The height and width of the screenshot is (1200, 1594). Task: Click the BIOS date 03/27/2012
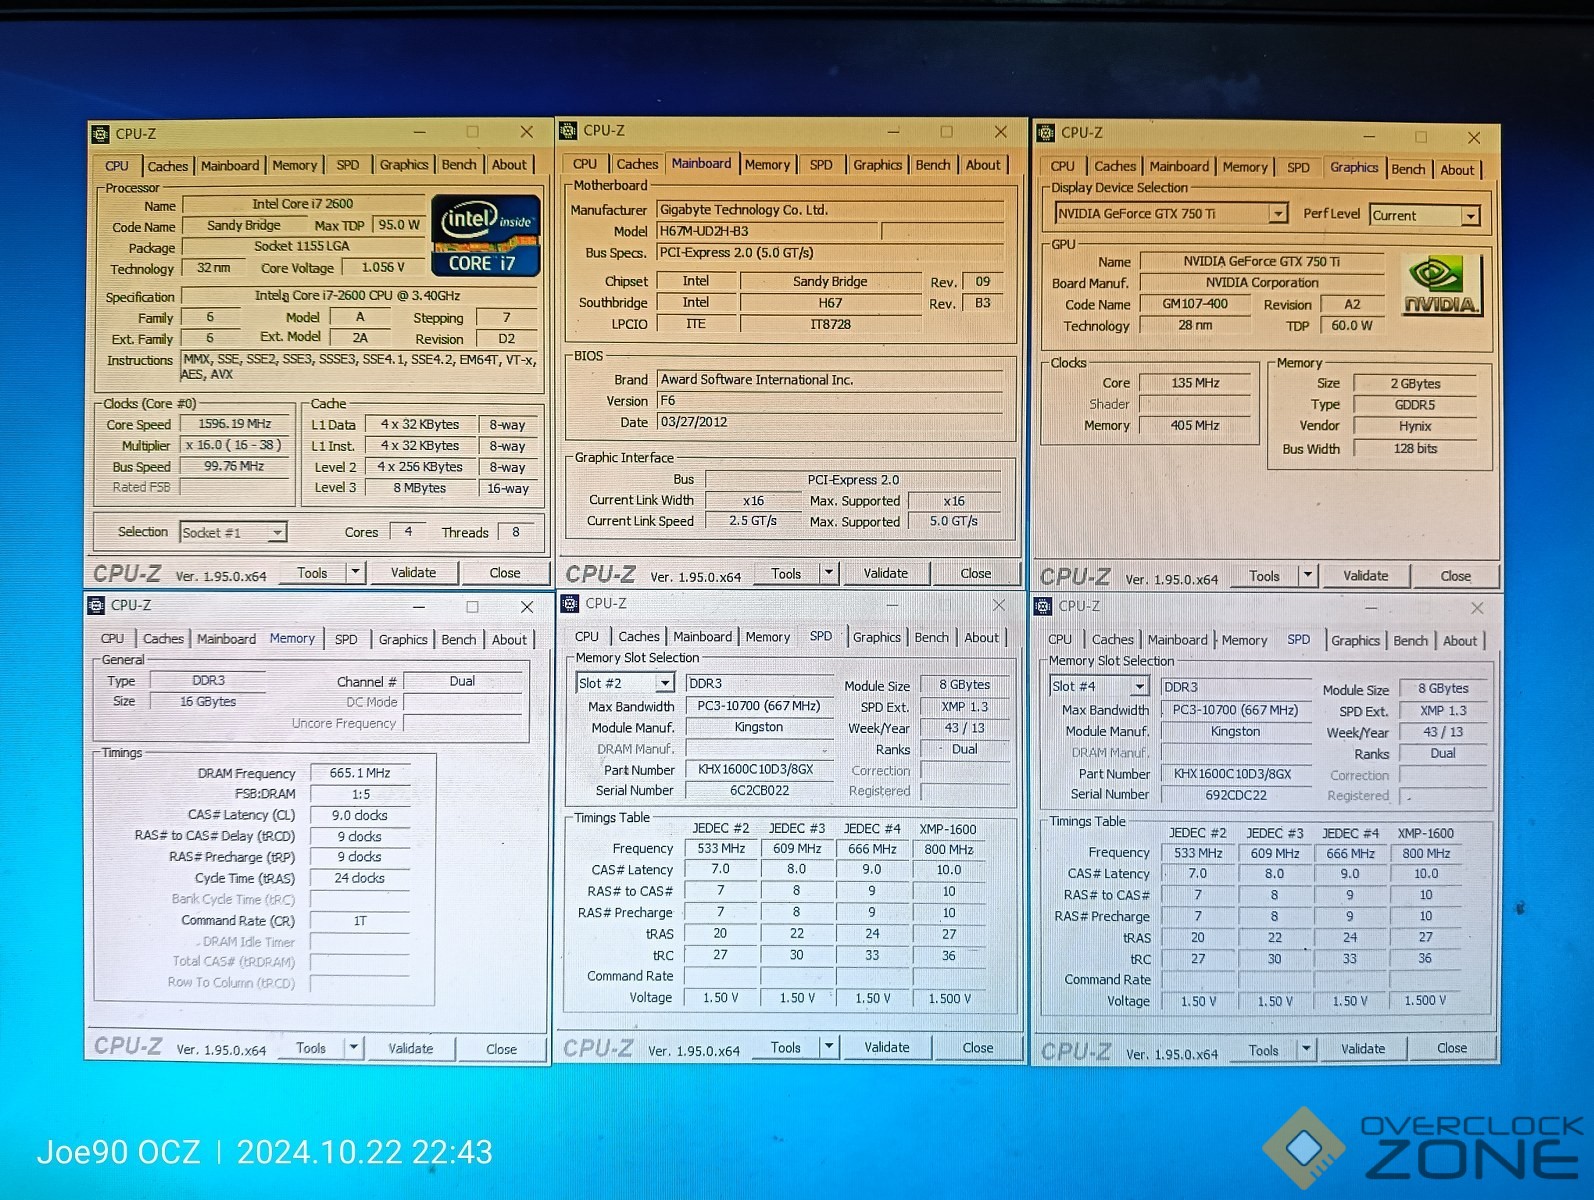(830, 422)
